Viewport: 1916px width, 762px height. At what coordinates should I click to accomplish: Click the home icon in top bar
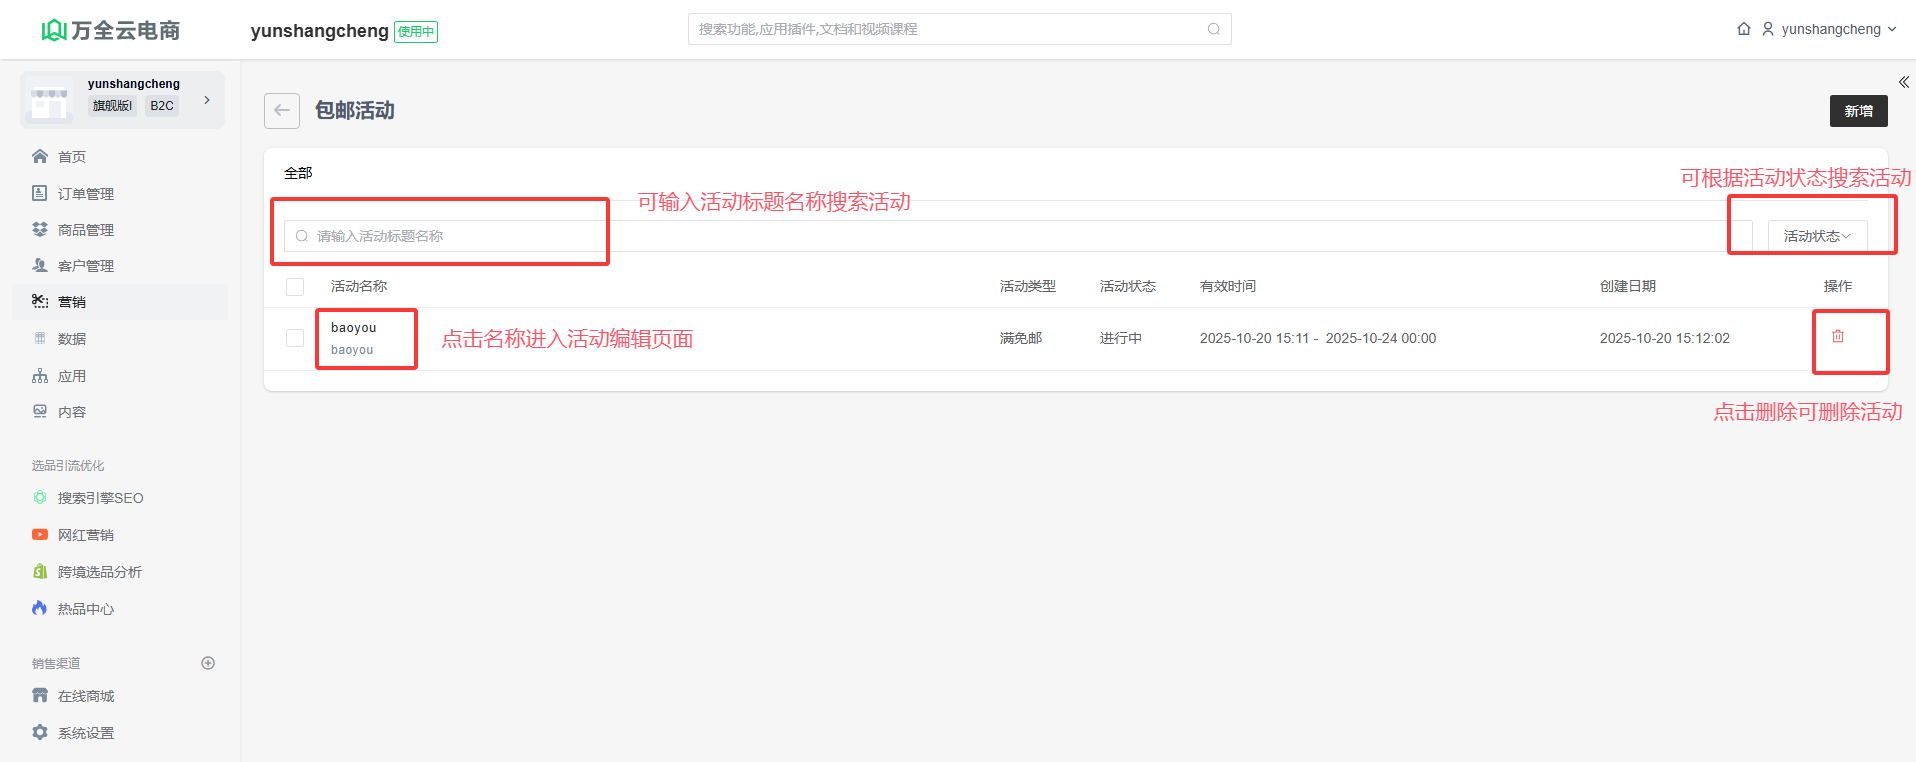[1744, 29]
